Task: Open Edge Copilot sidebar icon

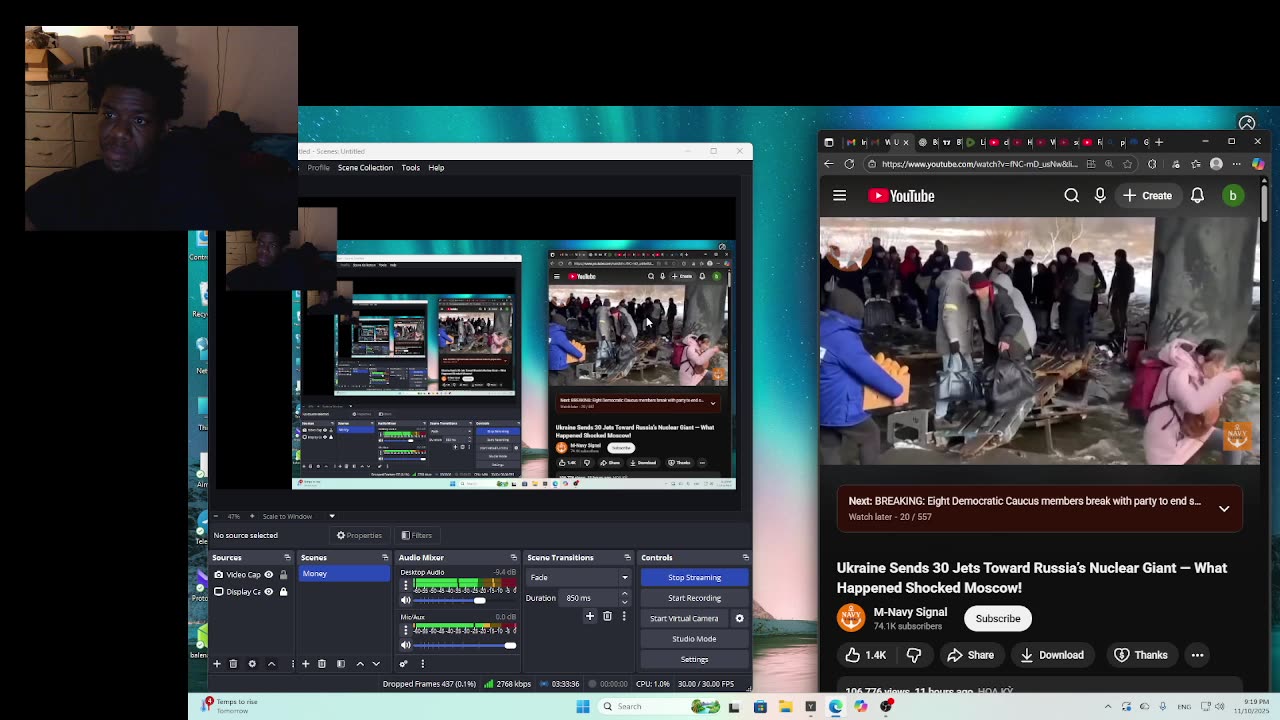Action: [1258, 164]
